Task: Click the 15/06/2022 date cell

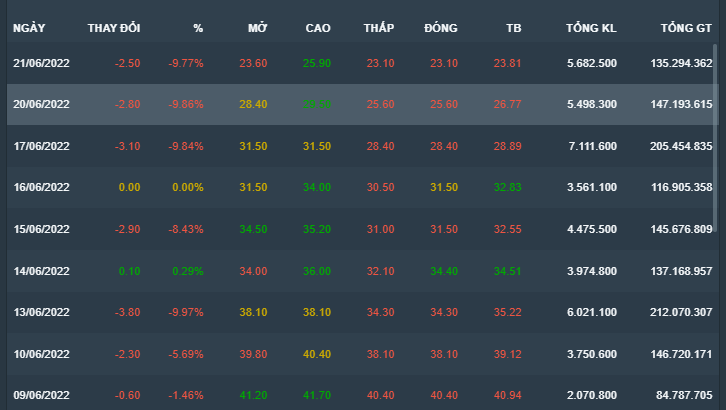Action: click(41, 229)
